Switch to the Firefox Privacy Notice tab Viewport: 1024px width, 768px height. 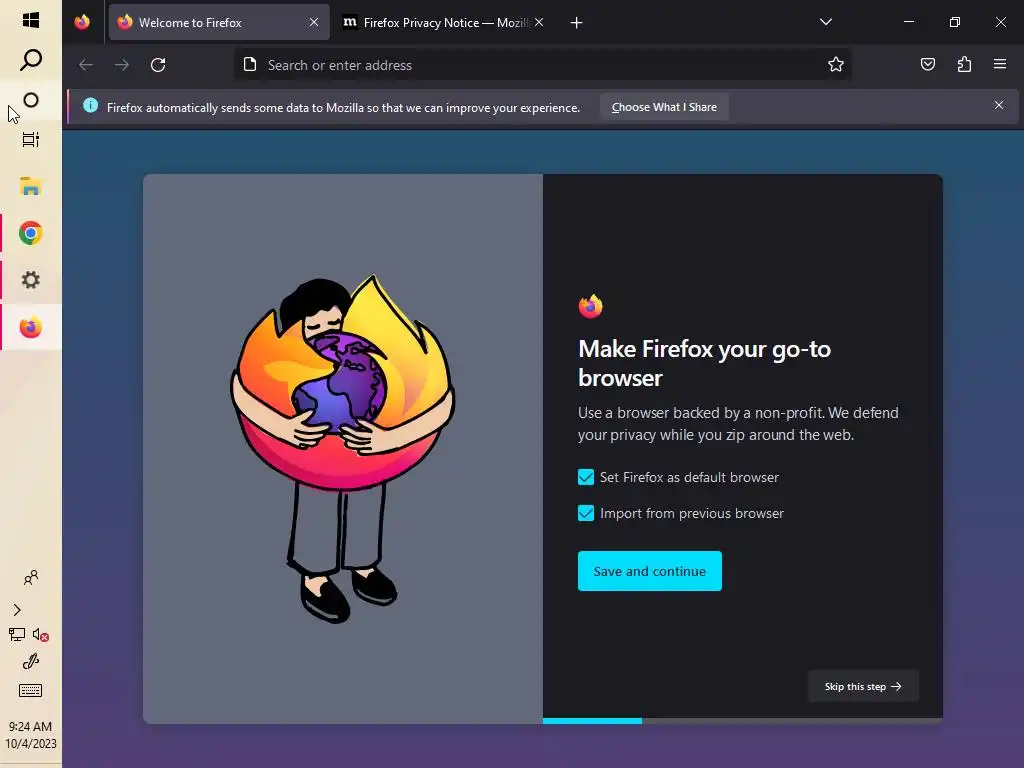coord(443,22)
